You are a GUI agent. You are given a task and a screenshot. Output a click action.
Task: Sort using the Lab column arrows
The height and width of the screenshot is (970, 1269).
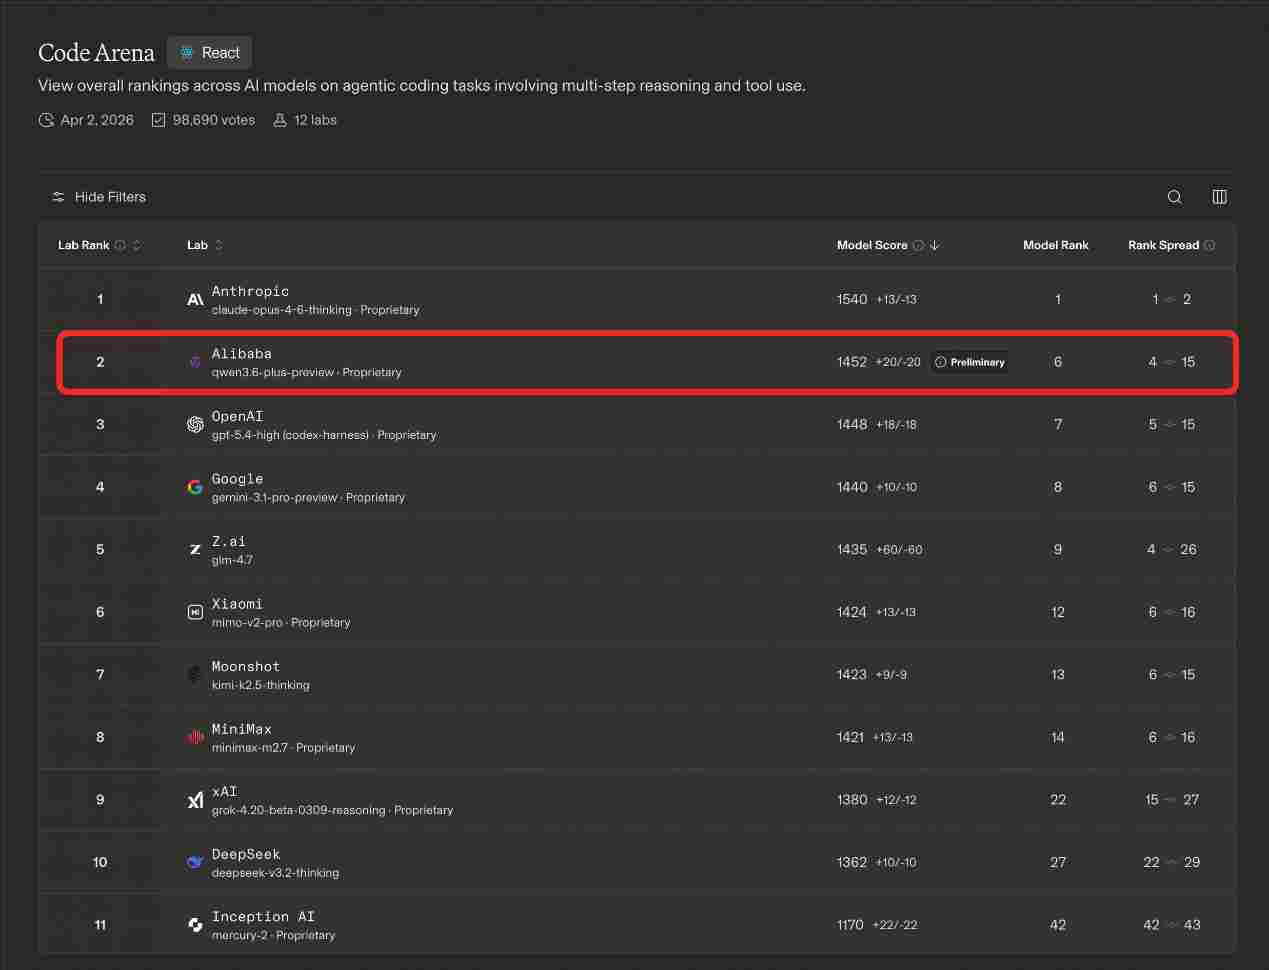pos(219,245)
